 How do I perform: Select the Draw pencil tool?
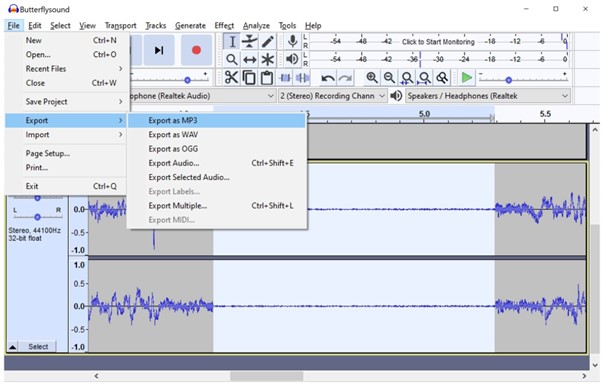pos(268,42)
